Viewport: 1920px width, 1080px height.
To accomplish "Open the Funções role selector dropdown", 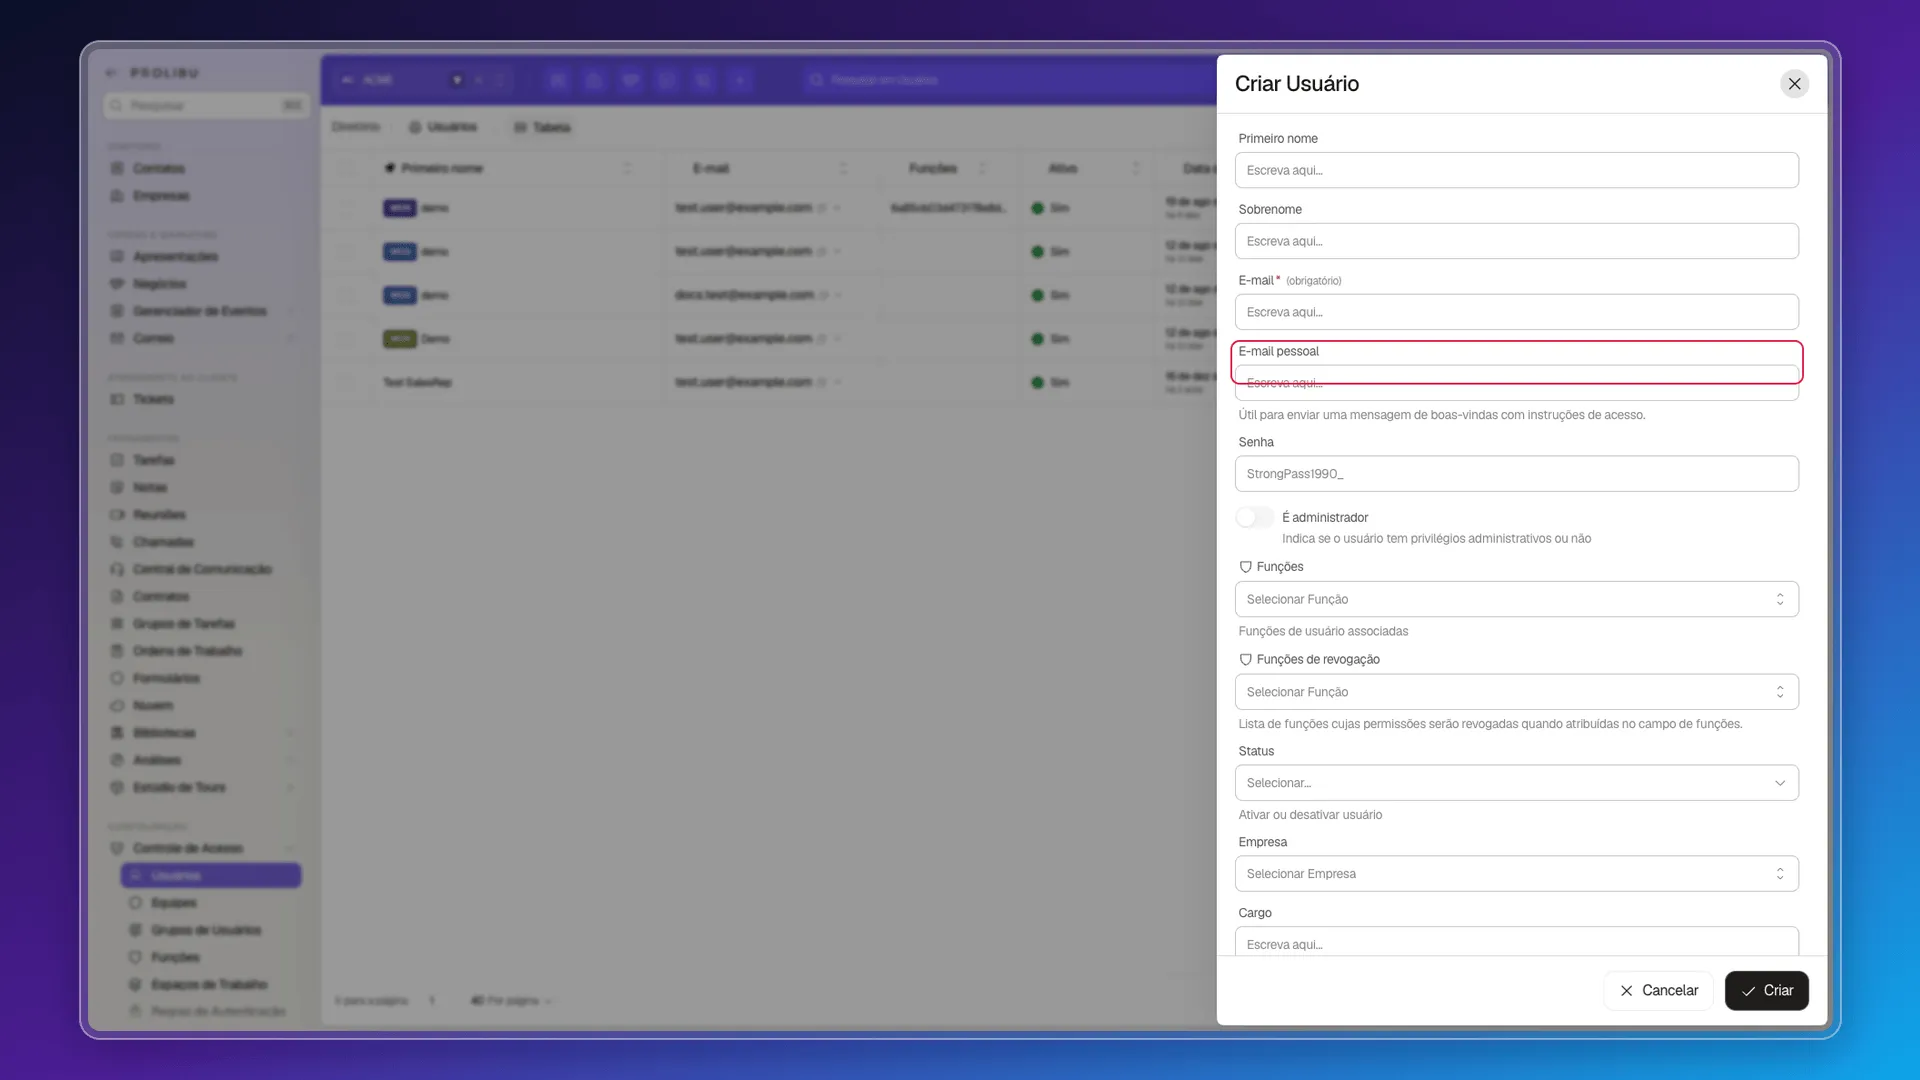I will click(1516, 599).
